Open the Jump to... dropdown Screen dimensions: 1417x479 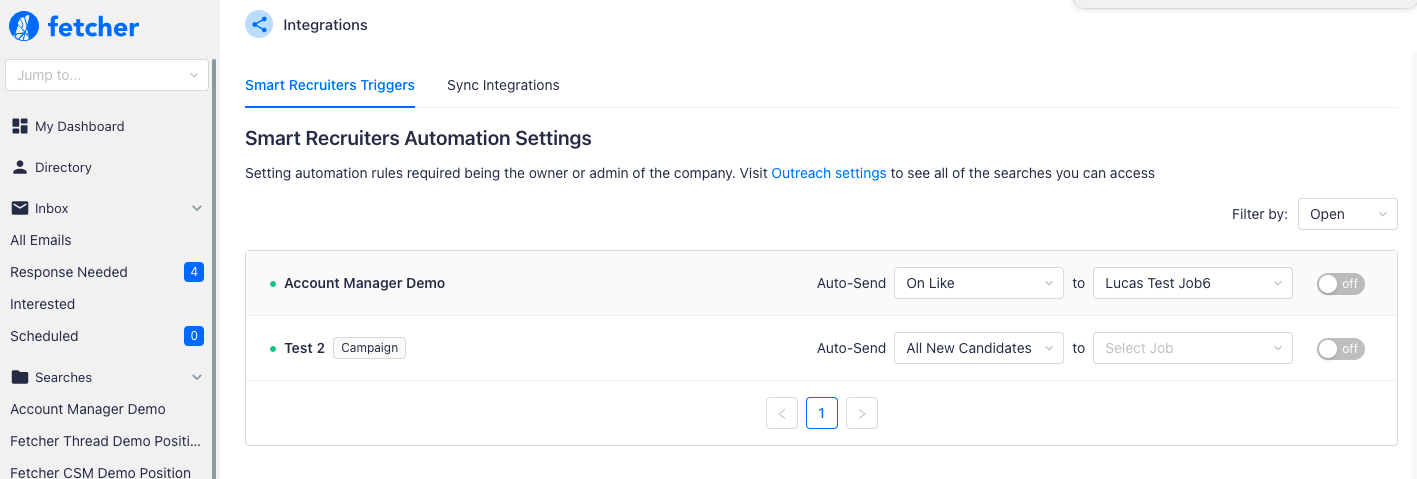click(x=107, y=75)
